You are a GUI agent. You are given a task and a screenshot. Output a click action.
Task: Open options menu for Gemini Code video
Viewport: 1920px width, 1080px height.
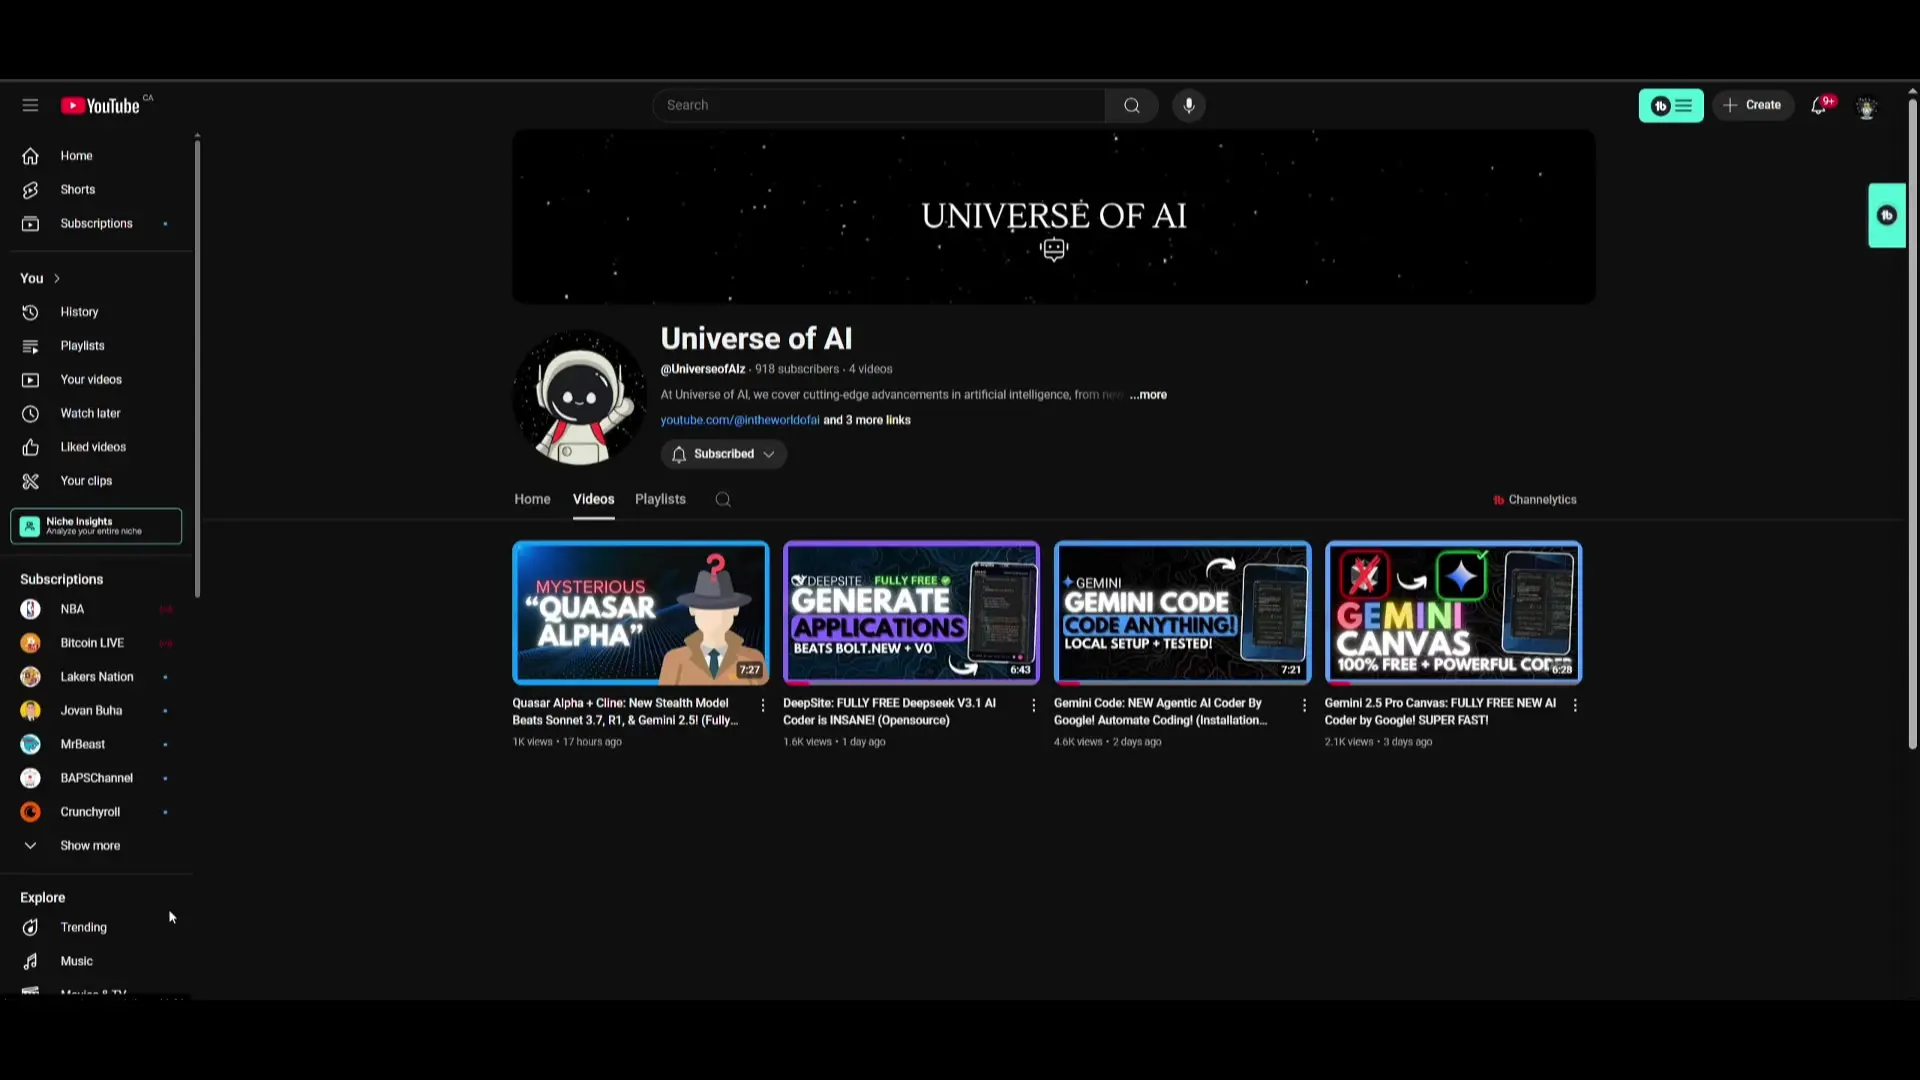pos(1304,706)
